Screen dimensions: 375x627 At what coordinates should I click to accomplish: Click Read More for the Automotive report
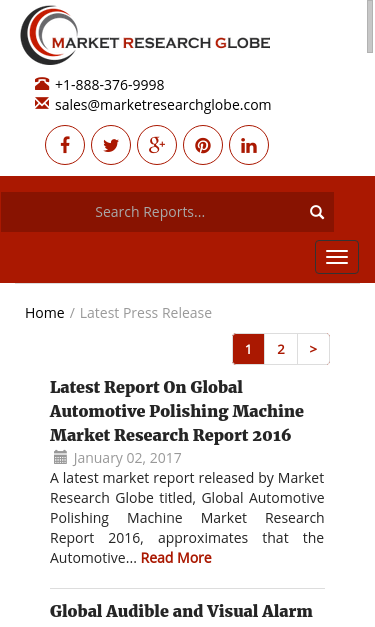point(176,557)
